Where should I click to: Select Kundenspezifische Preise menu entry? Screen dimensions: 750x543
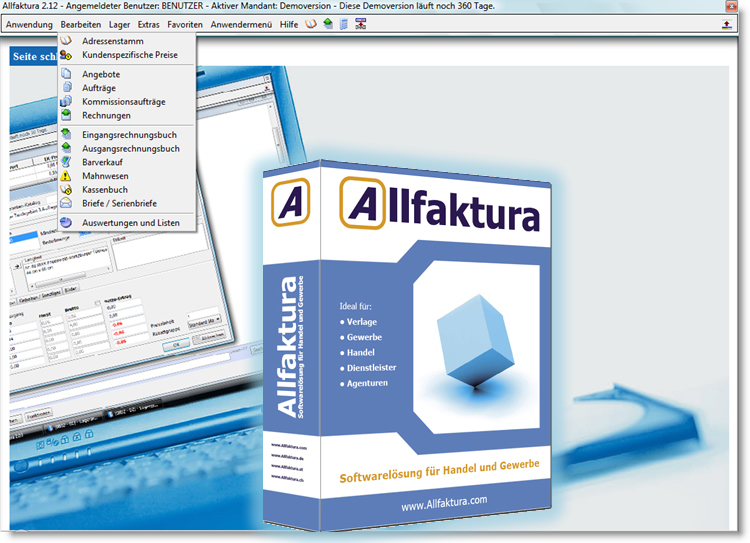(x=127, y=55)
